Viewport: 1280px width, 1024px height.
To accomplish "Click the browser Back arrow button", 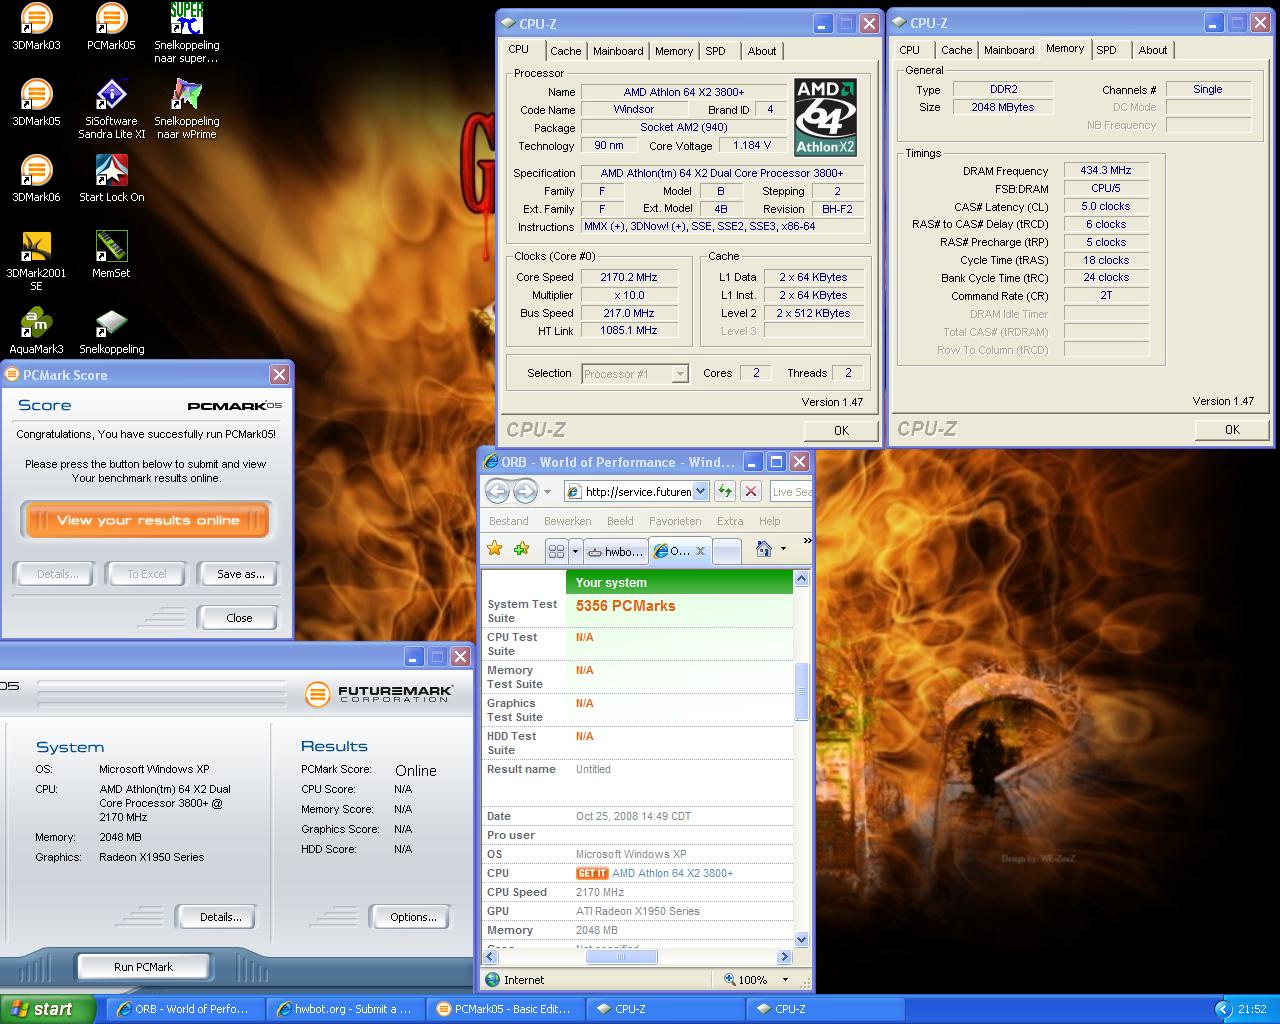I will (x=497, y=491).
